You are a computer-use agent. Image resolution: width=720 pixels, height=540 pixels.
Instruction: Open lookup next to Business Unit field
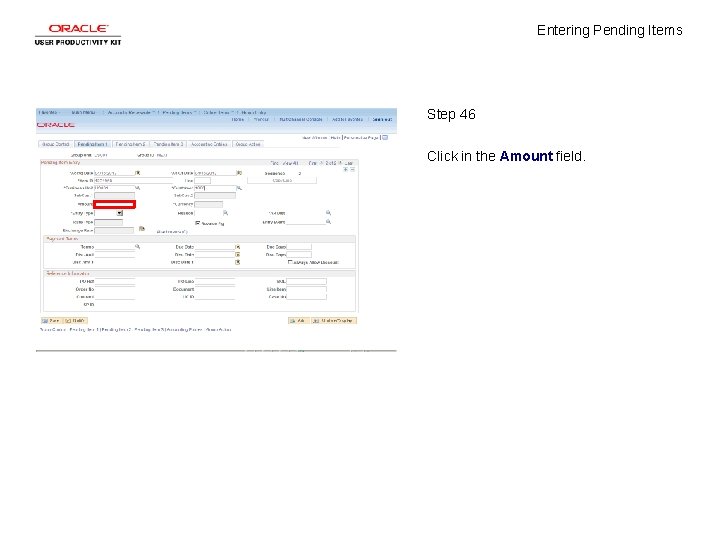point(137,188)
